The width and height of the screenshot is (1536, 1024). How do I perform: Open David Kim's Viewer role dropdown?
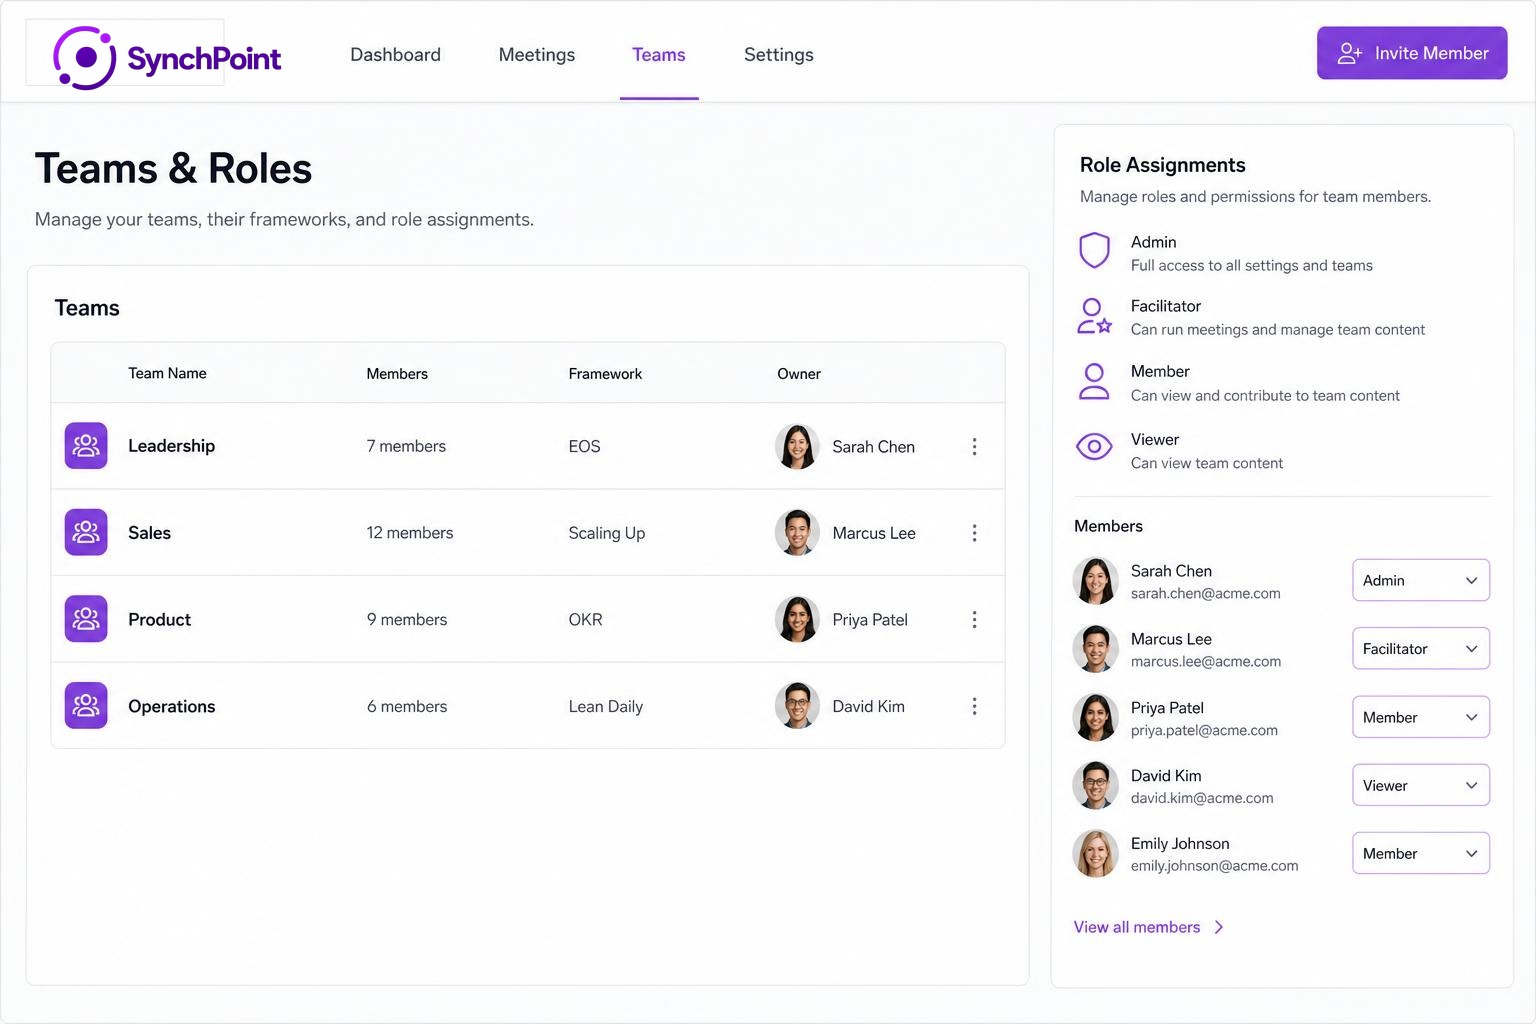pyautogui.click(x=1421, y=785)
